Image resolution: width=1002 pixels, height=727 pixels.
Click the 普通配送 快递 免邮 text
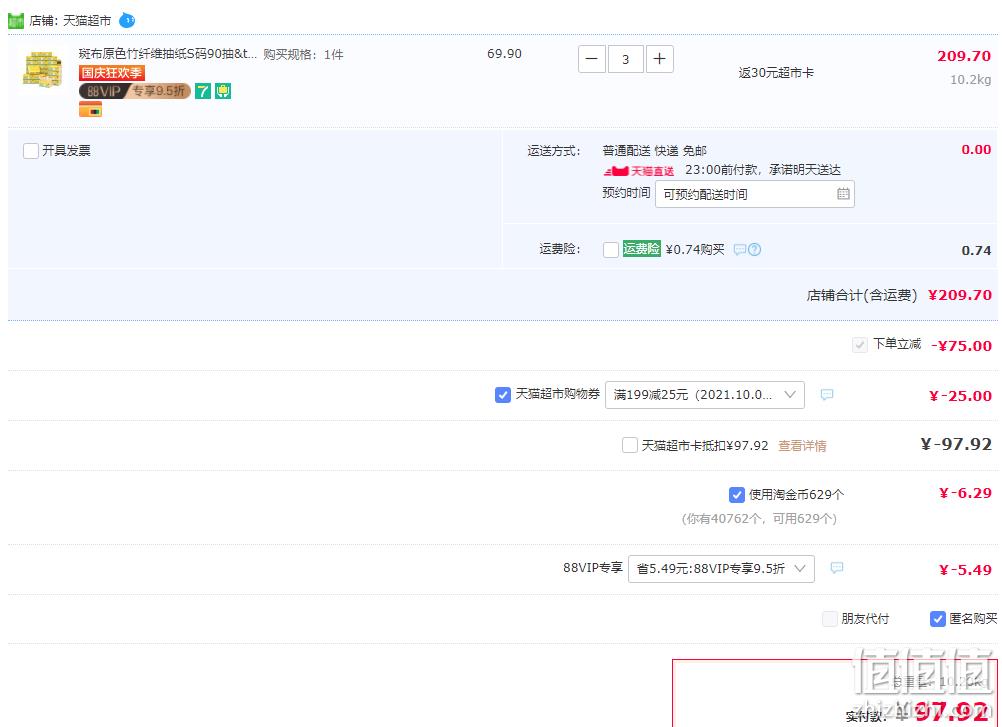tap(654, 151)
